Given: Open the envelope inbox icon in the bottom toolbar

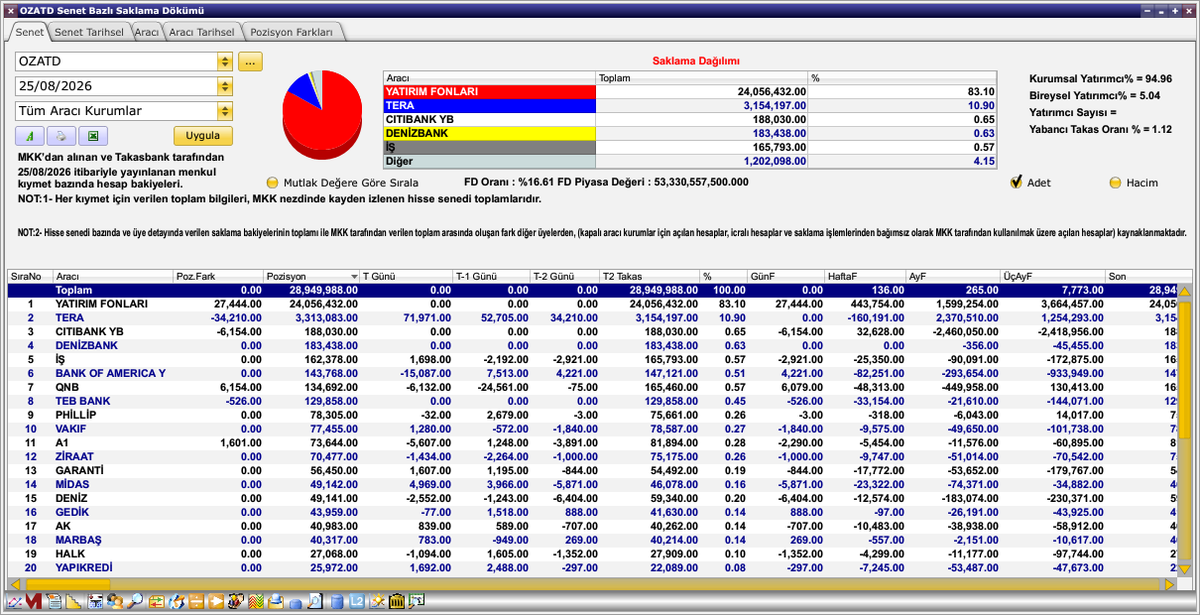Looking at the screenshot, I should 276,601.
